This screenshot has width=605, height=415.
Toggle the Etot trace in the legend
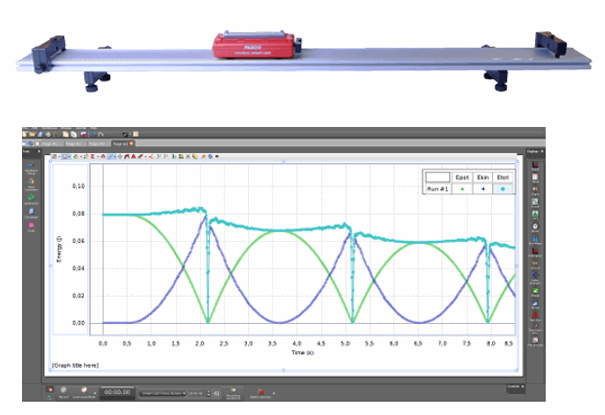(x=506, y=188)
